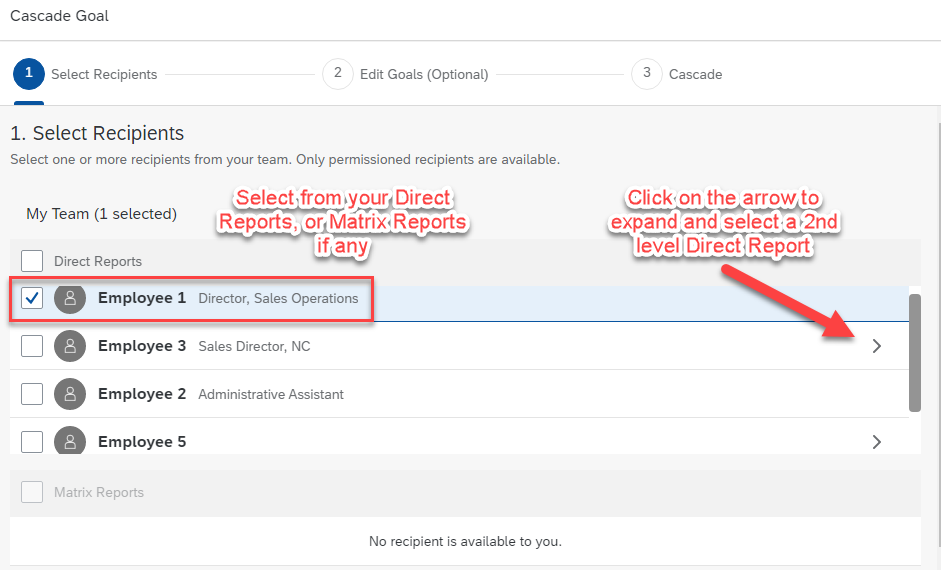Go to step 2 Edit Goals (Optional)
This screenshot has width=941, height=570.
pyautogui.click(x=406, y=74)
